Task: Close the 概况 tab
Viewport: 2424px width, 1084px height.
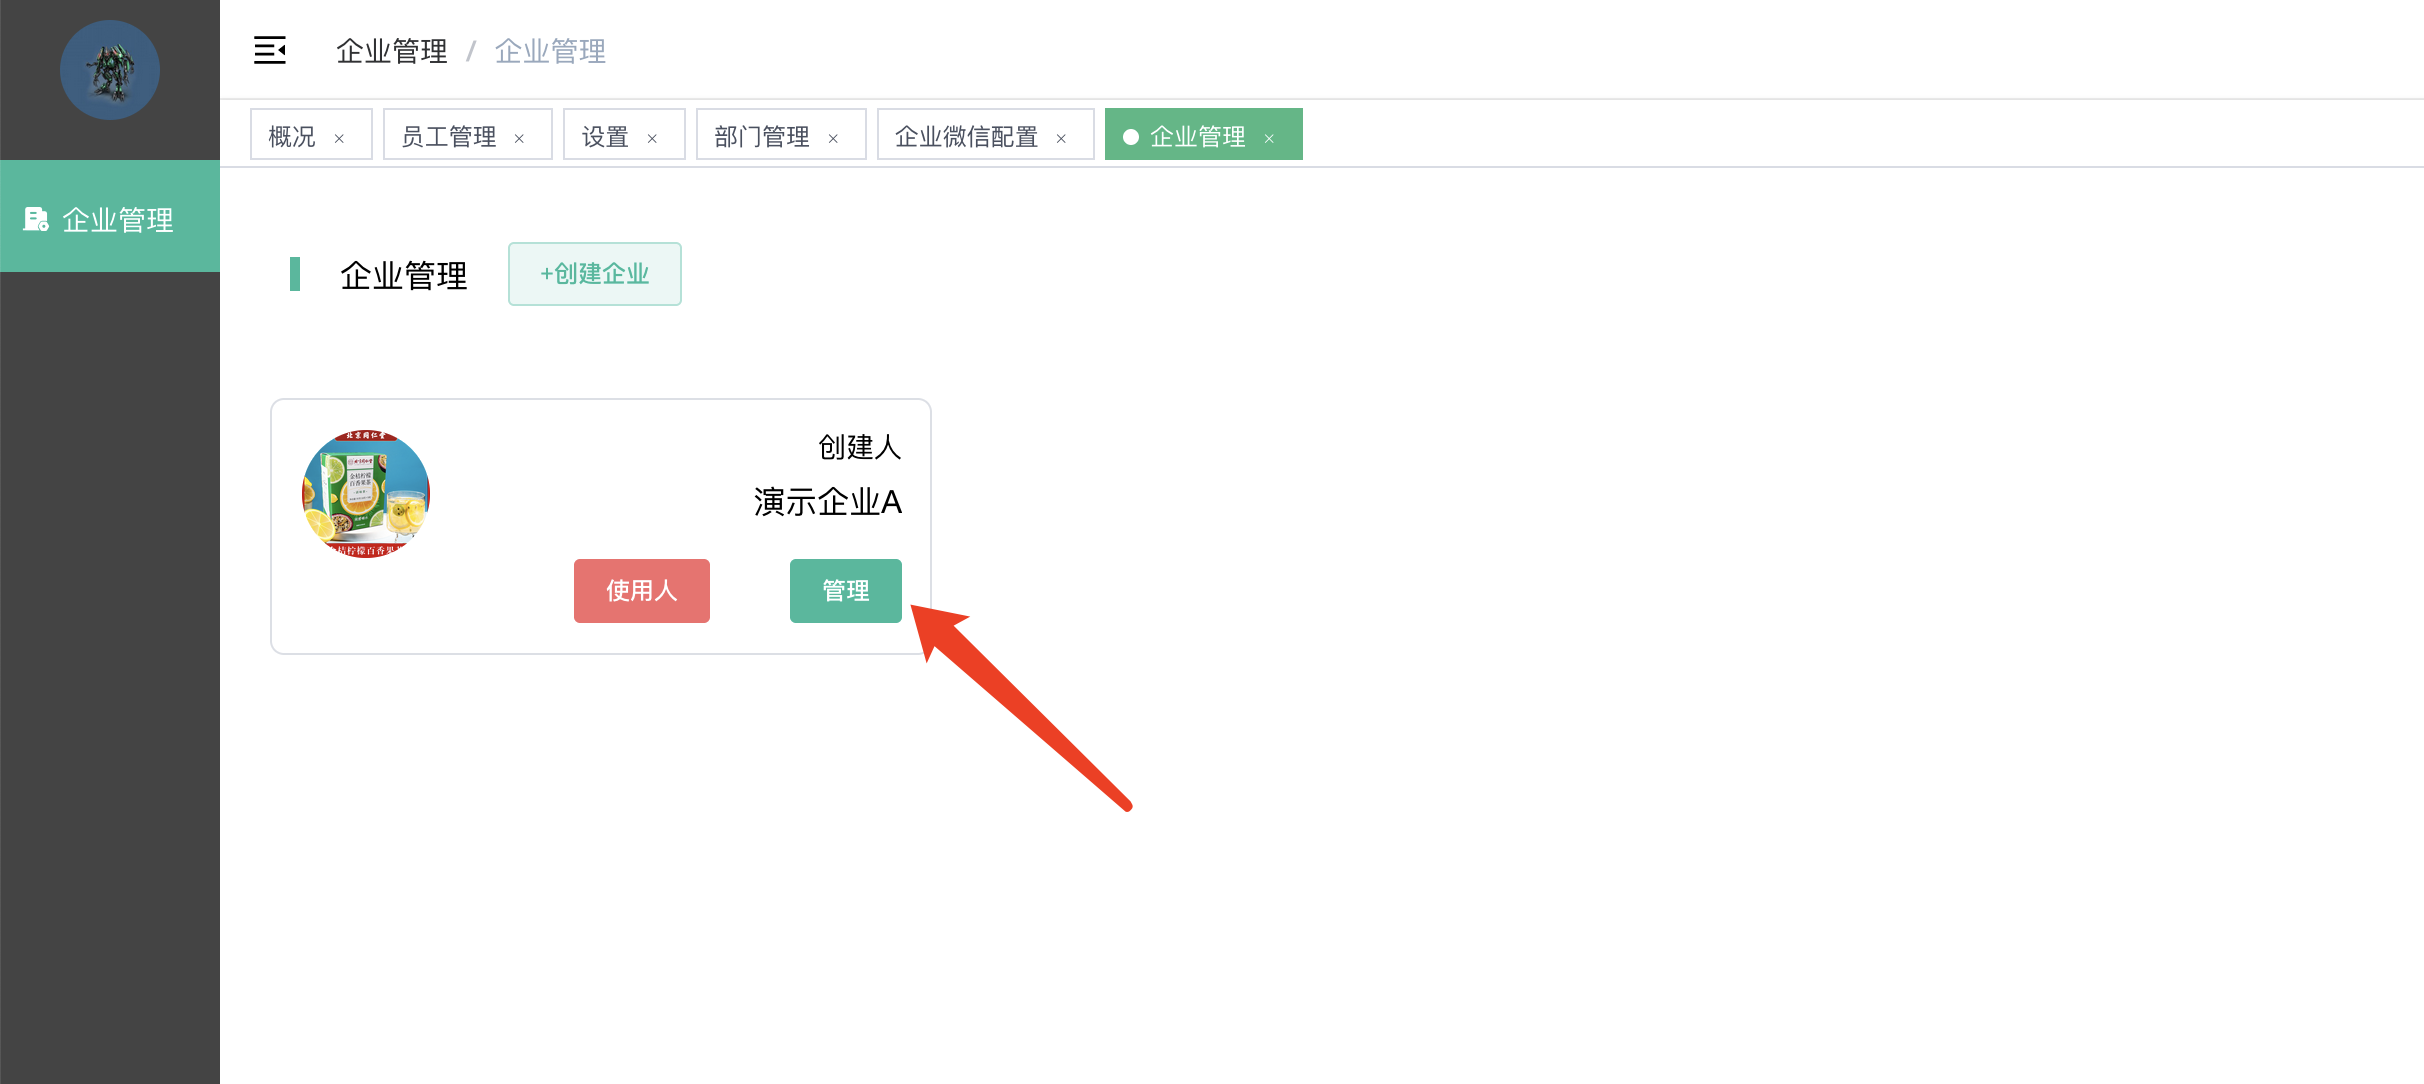Action: (339, 138)
